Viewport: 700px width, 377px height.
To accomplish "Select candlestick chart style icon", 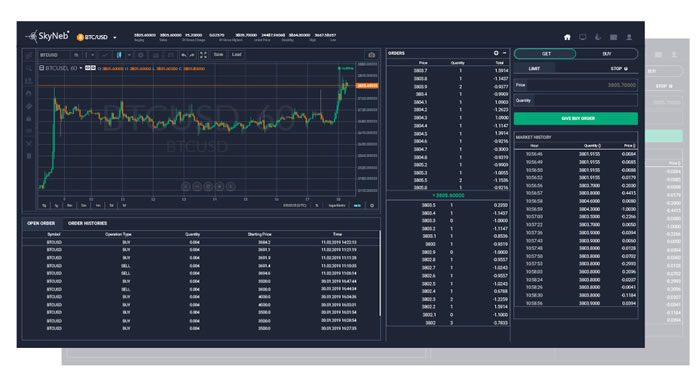I will pos(119,55).
